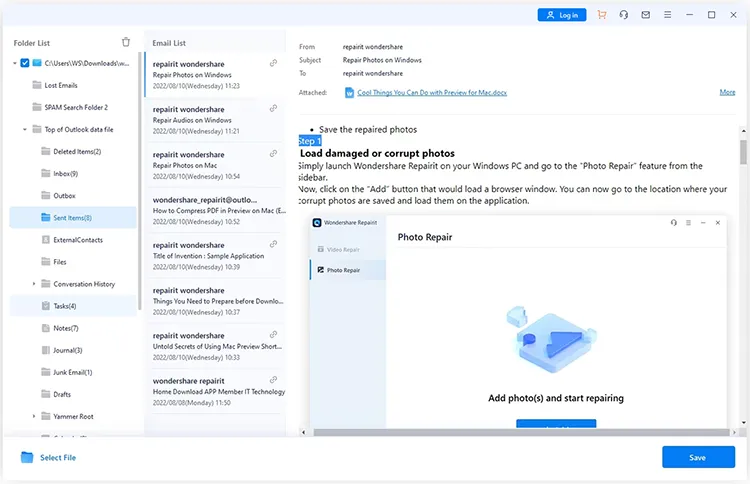Select the Junk Email(1) folder

pos(72,372)
